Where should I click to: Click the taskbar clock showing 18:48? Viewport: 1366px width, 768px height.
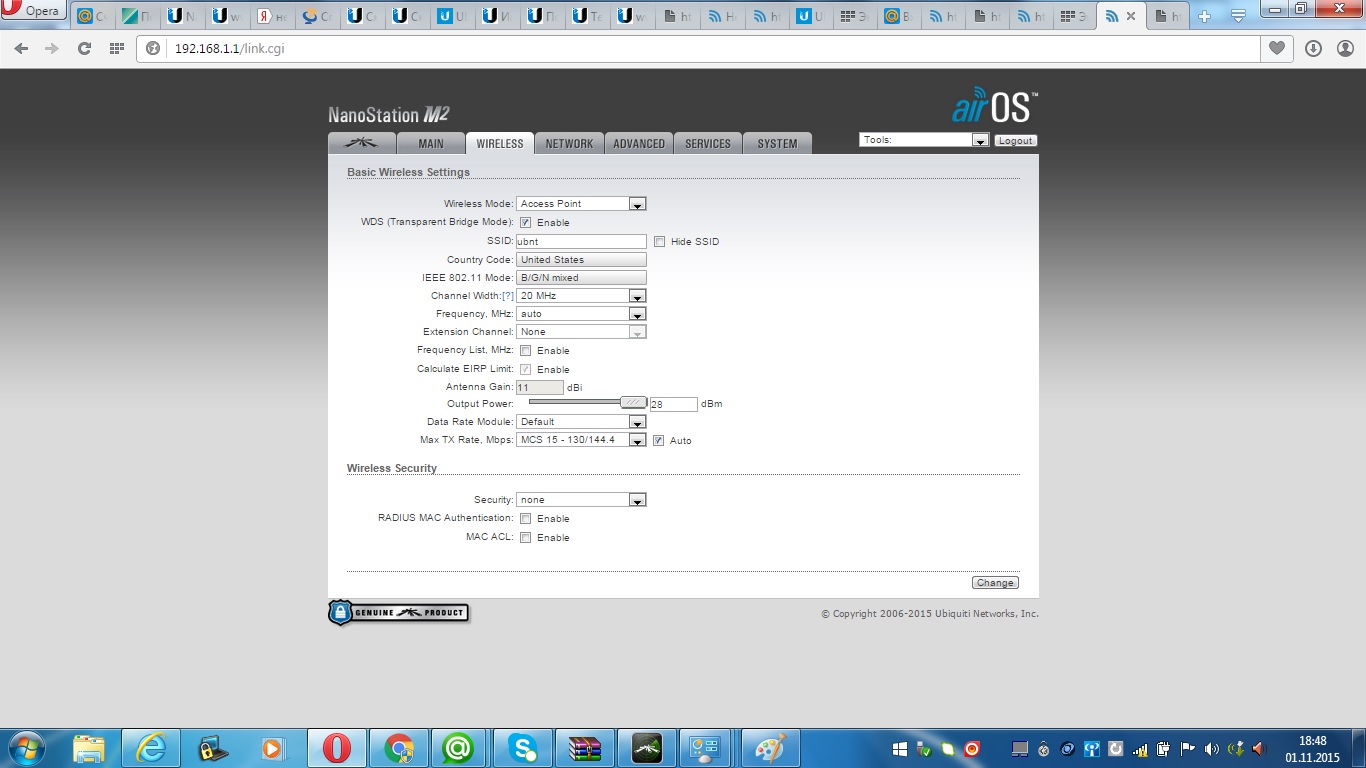pos(1312,749)
